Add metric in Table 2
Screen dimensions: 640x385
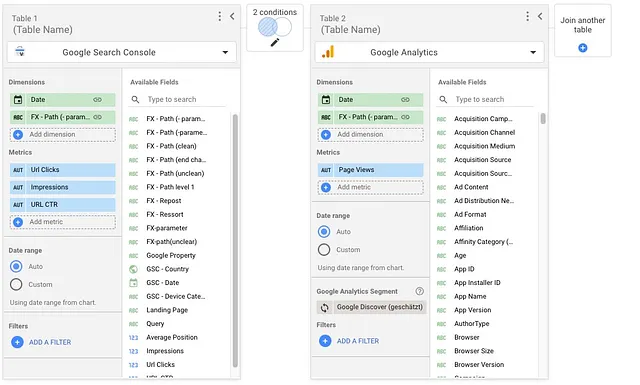(370, 187)
